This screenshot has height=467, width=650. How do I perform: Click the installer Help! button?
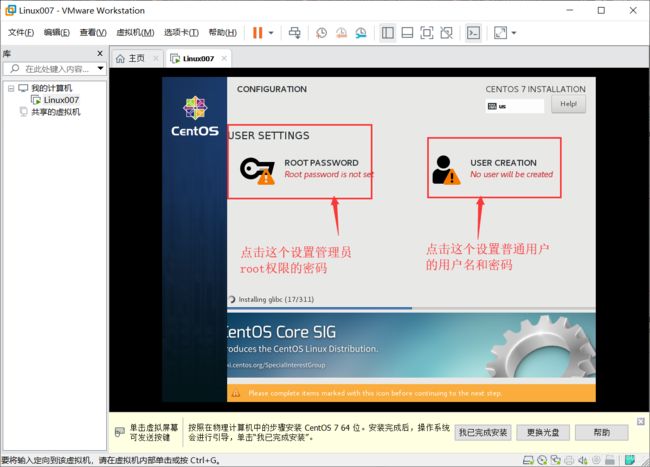[568, 104]
